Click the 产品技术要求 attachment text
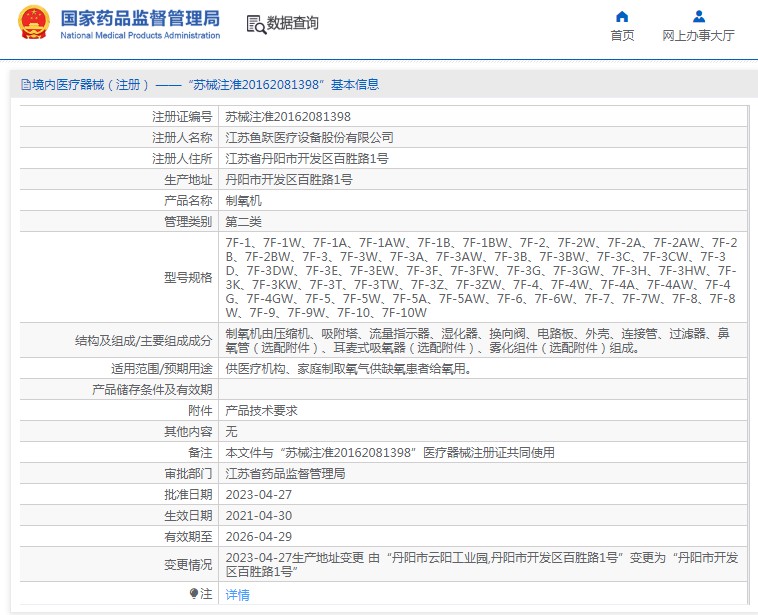Viewport: 758px width, 615px height. (x=261, y=410)
